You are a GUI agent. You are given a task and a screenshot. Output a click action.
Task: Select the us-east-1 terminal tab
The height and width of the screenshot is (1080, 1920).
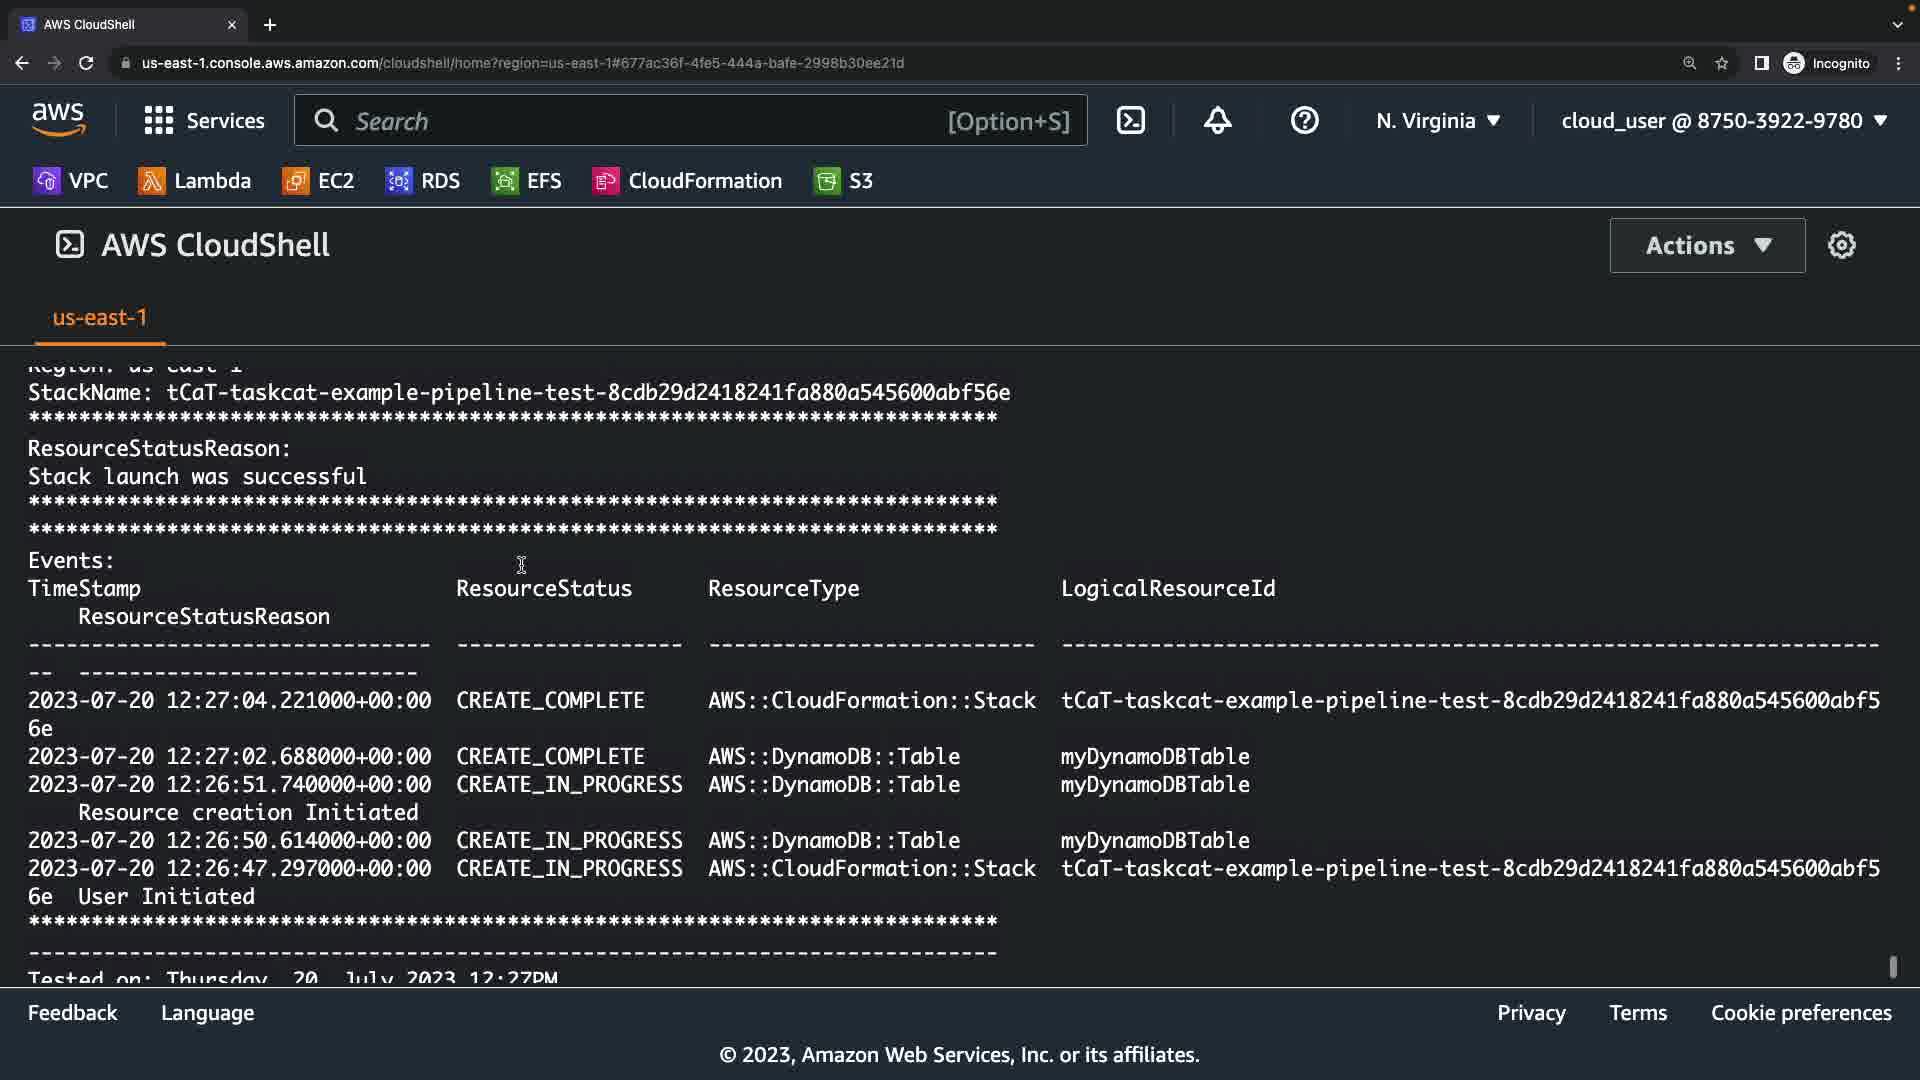[100, 317]
